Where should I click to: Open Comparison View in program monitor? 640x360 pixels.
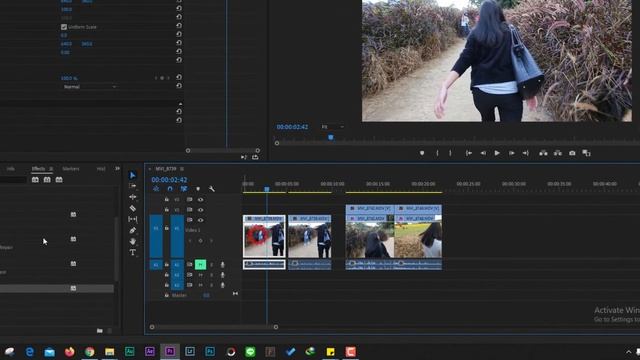[x=587, y=153]
